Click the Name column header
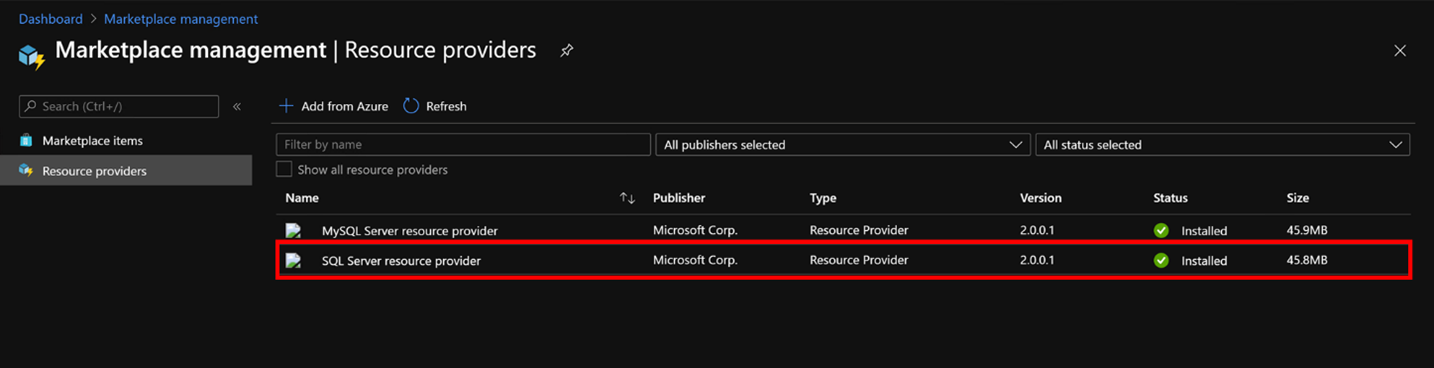 click(302, 198)
